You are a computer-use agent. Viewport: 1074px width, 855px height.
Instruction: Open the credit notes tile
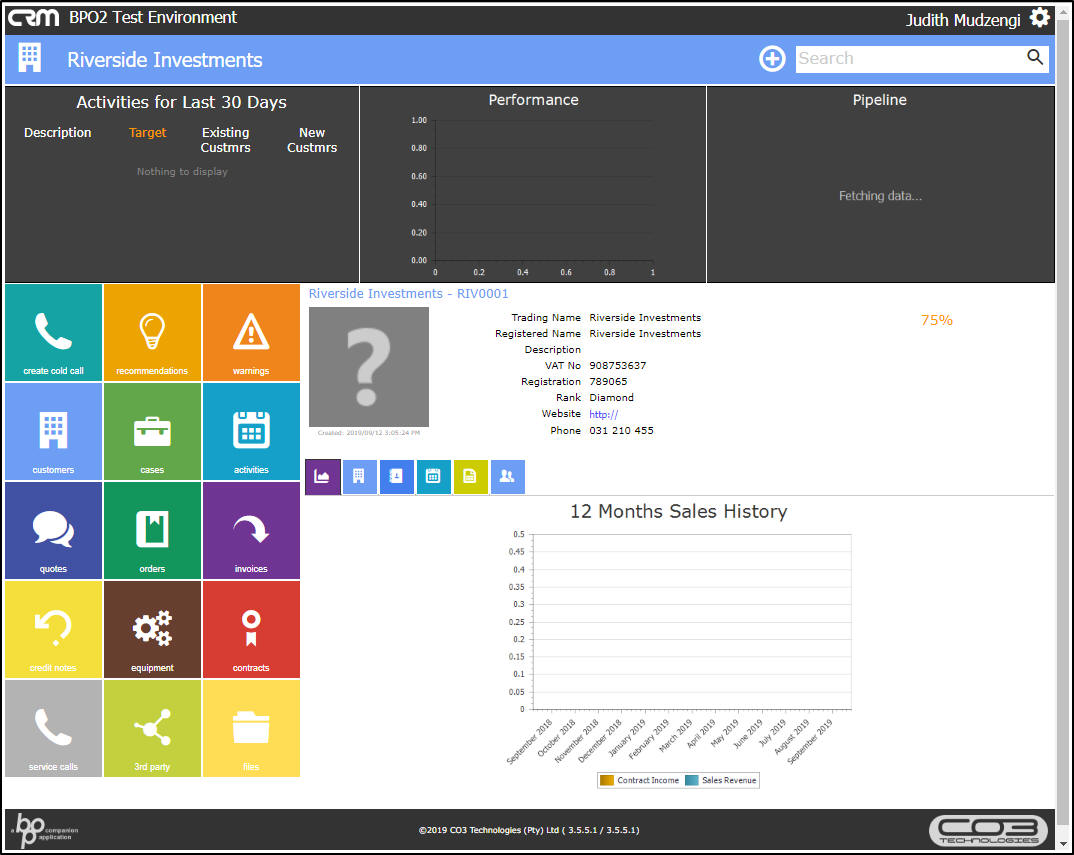coord(53,630)
